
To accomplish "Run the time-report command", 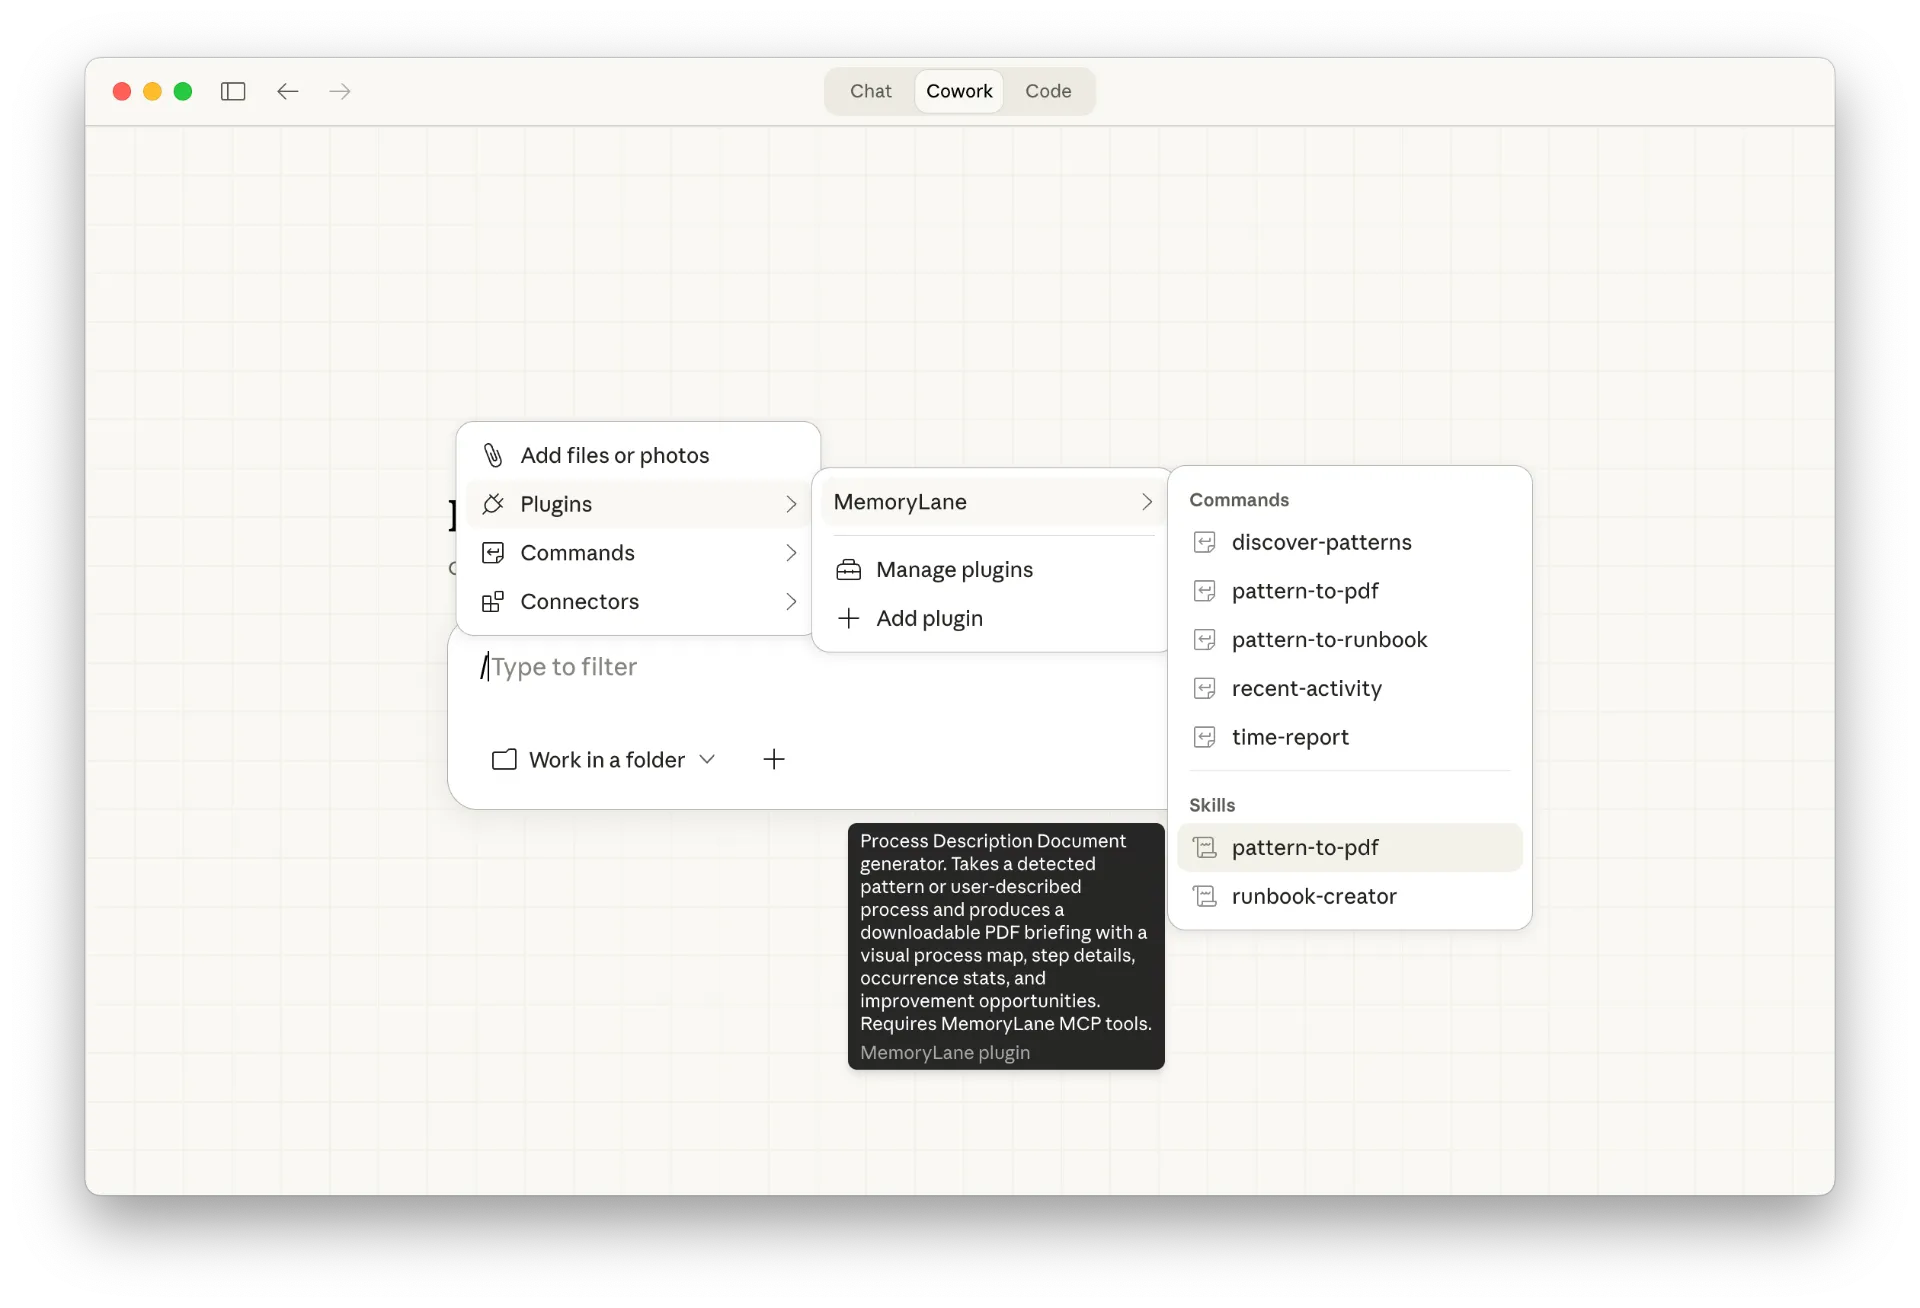I will click(1289, 737).
